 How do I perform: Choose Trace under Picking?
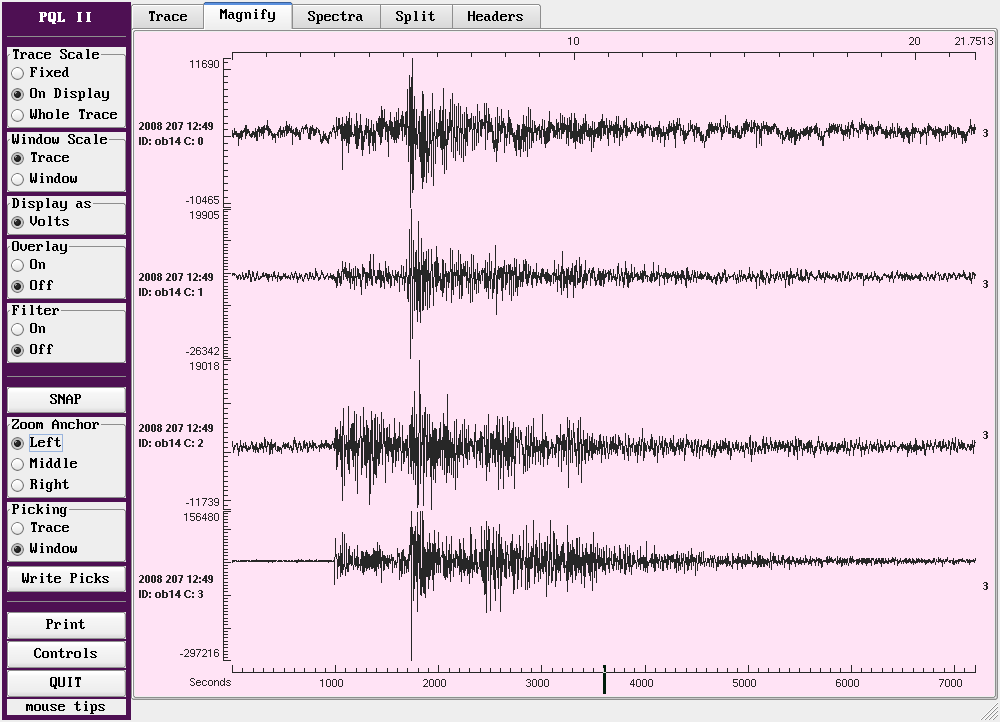(x=18, y=528)
